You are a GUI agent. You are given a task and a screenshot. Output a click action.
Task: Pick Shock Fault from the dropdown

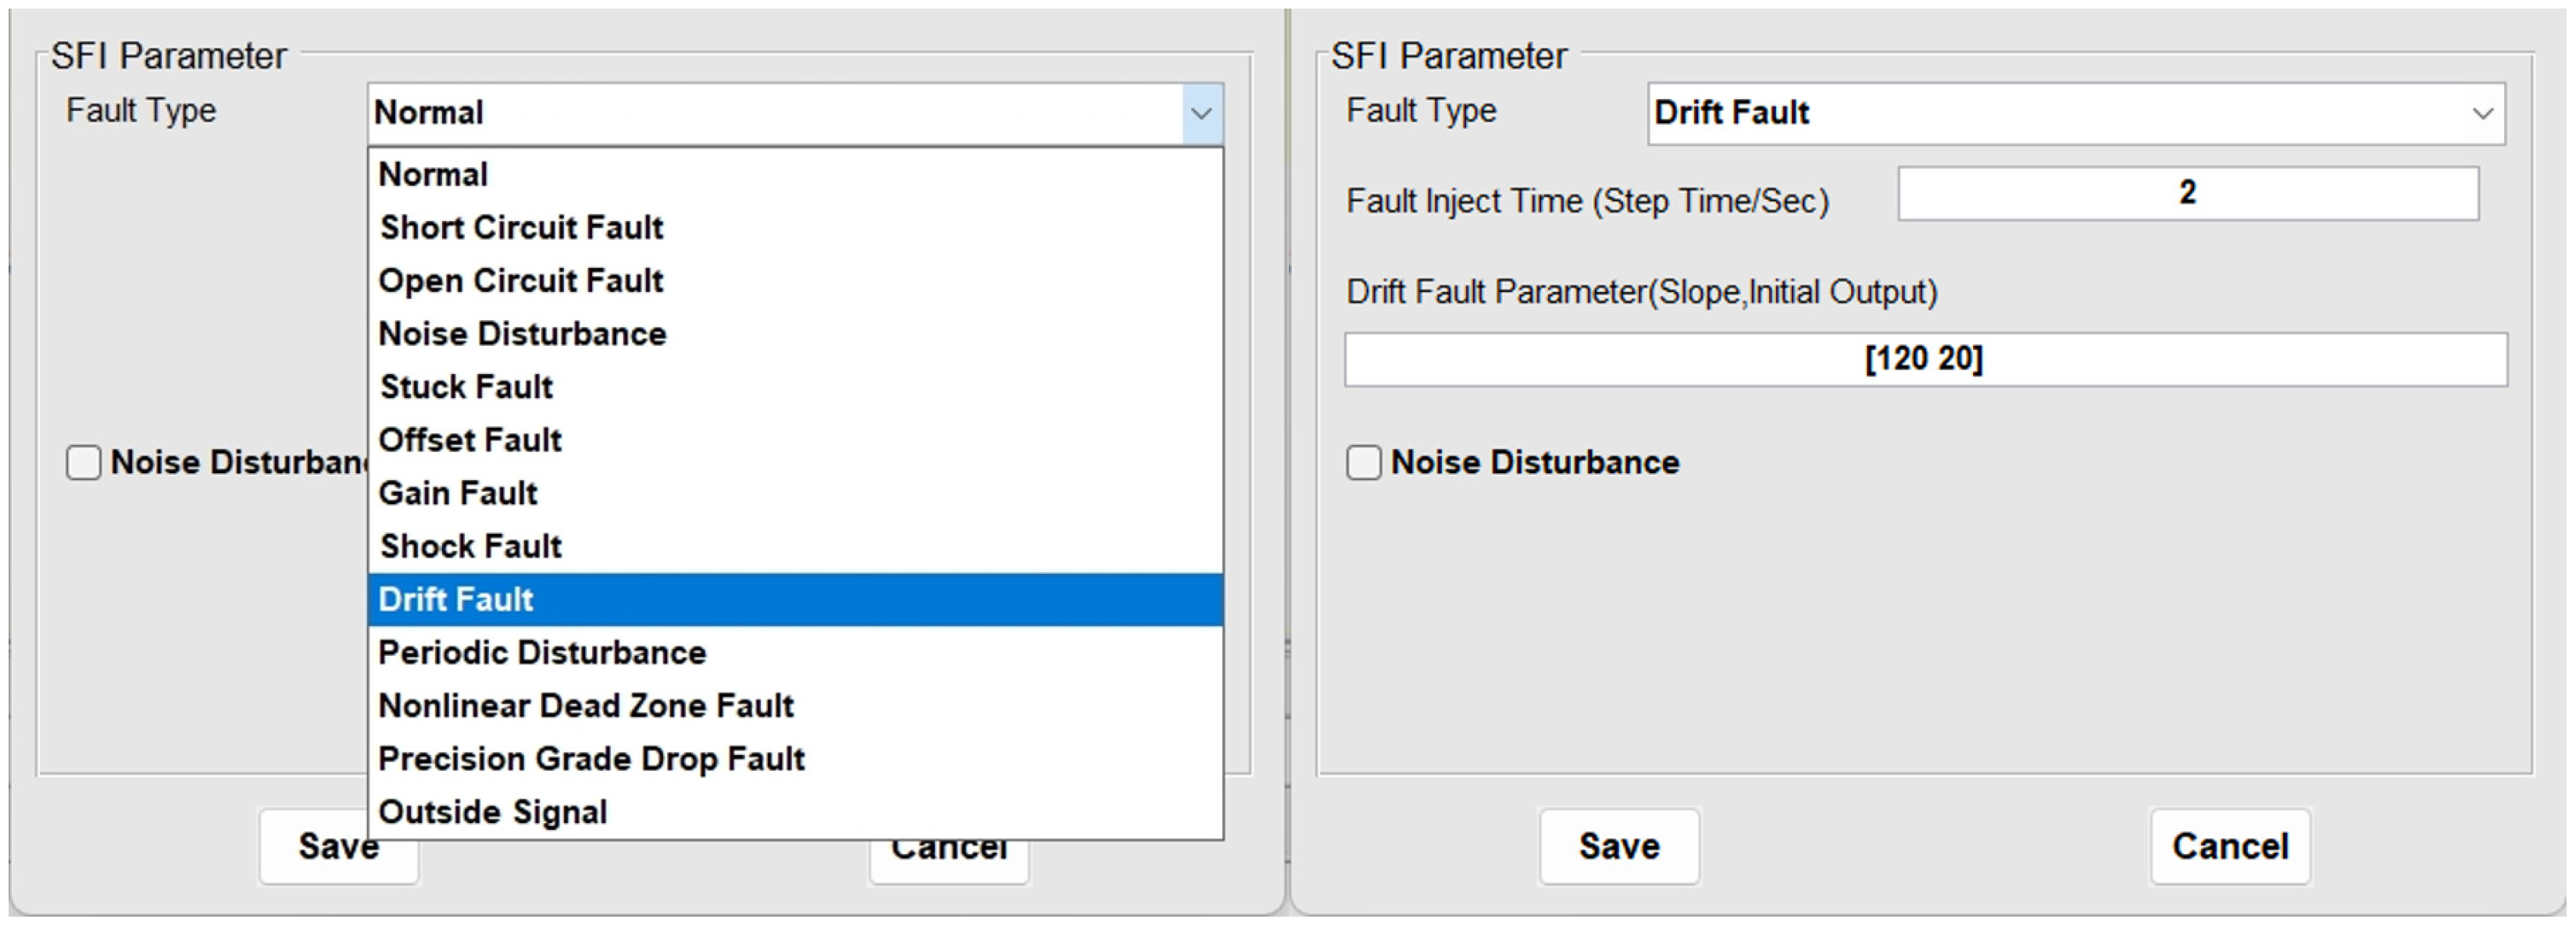tap(470, 546)
